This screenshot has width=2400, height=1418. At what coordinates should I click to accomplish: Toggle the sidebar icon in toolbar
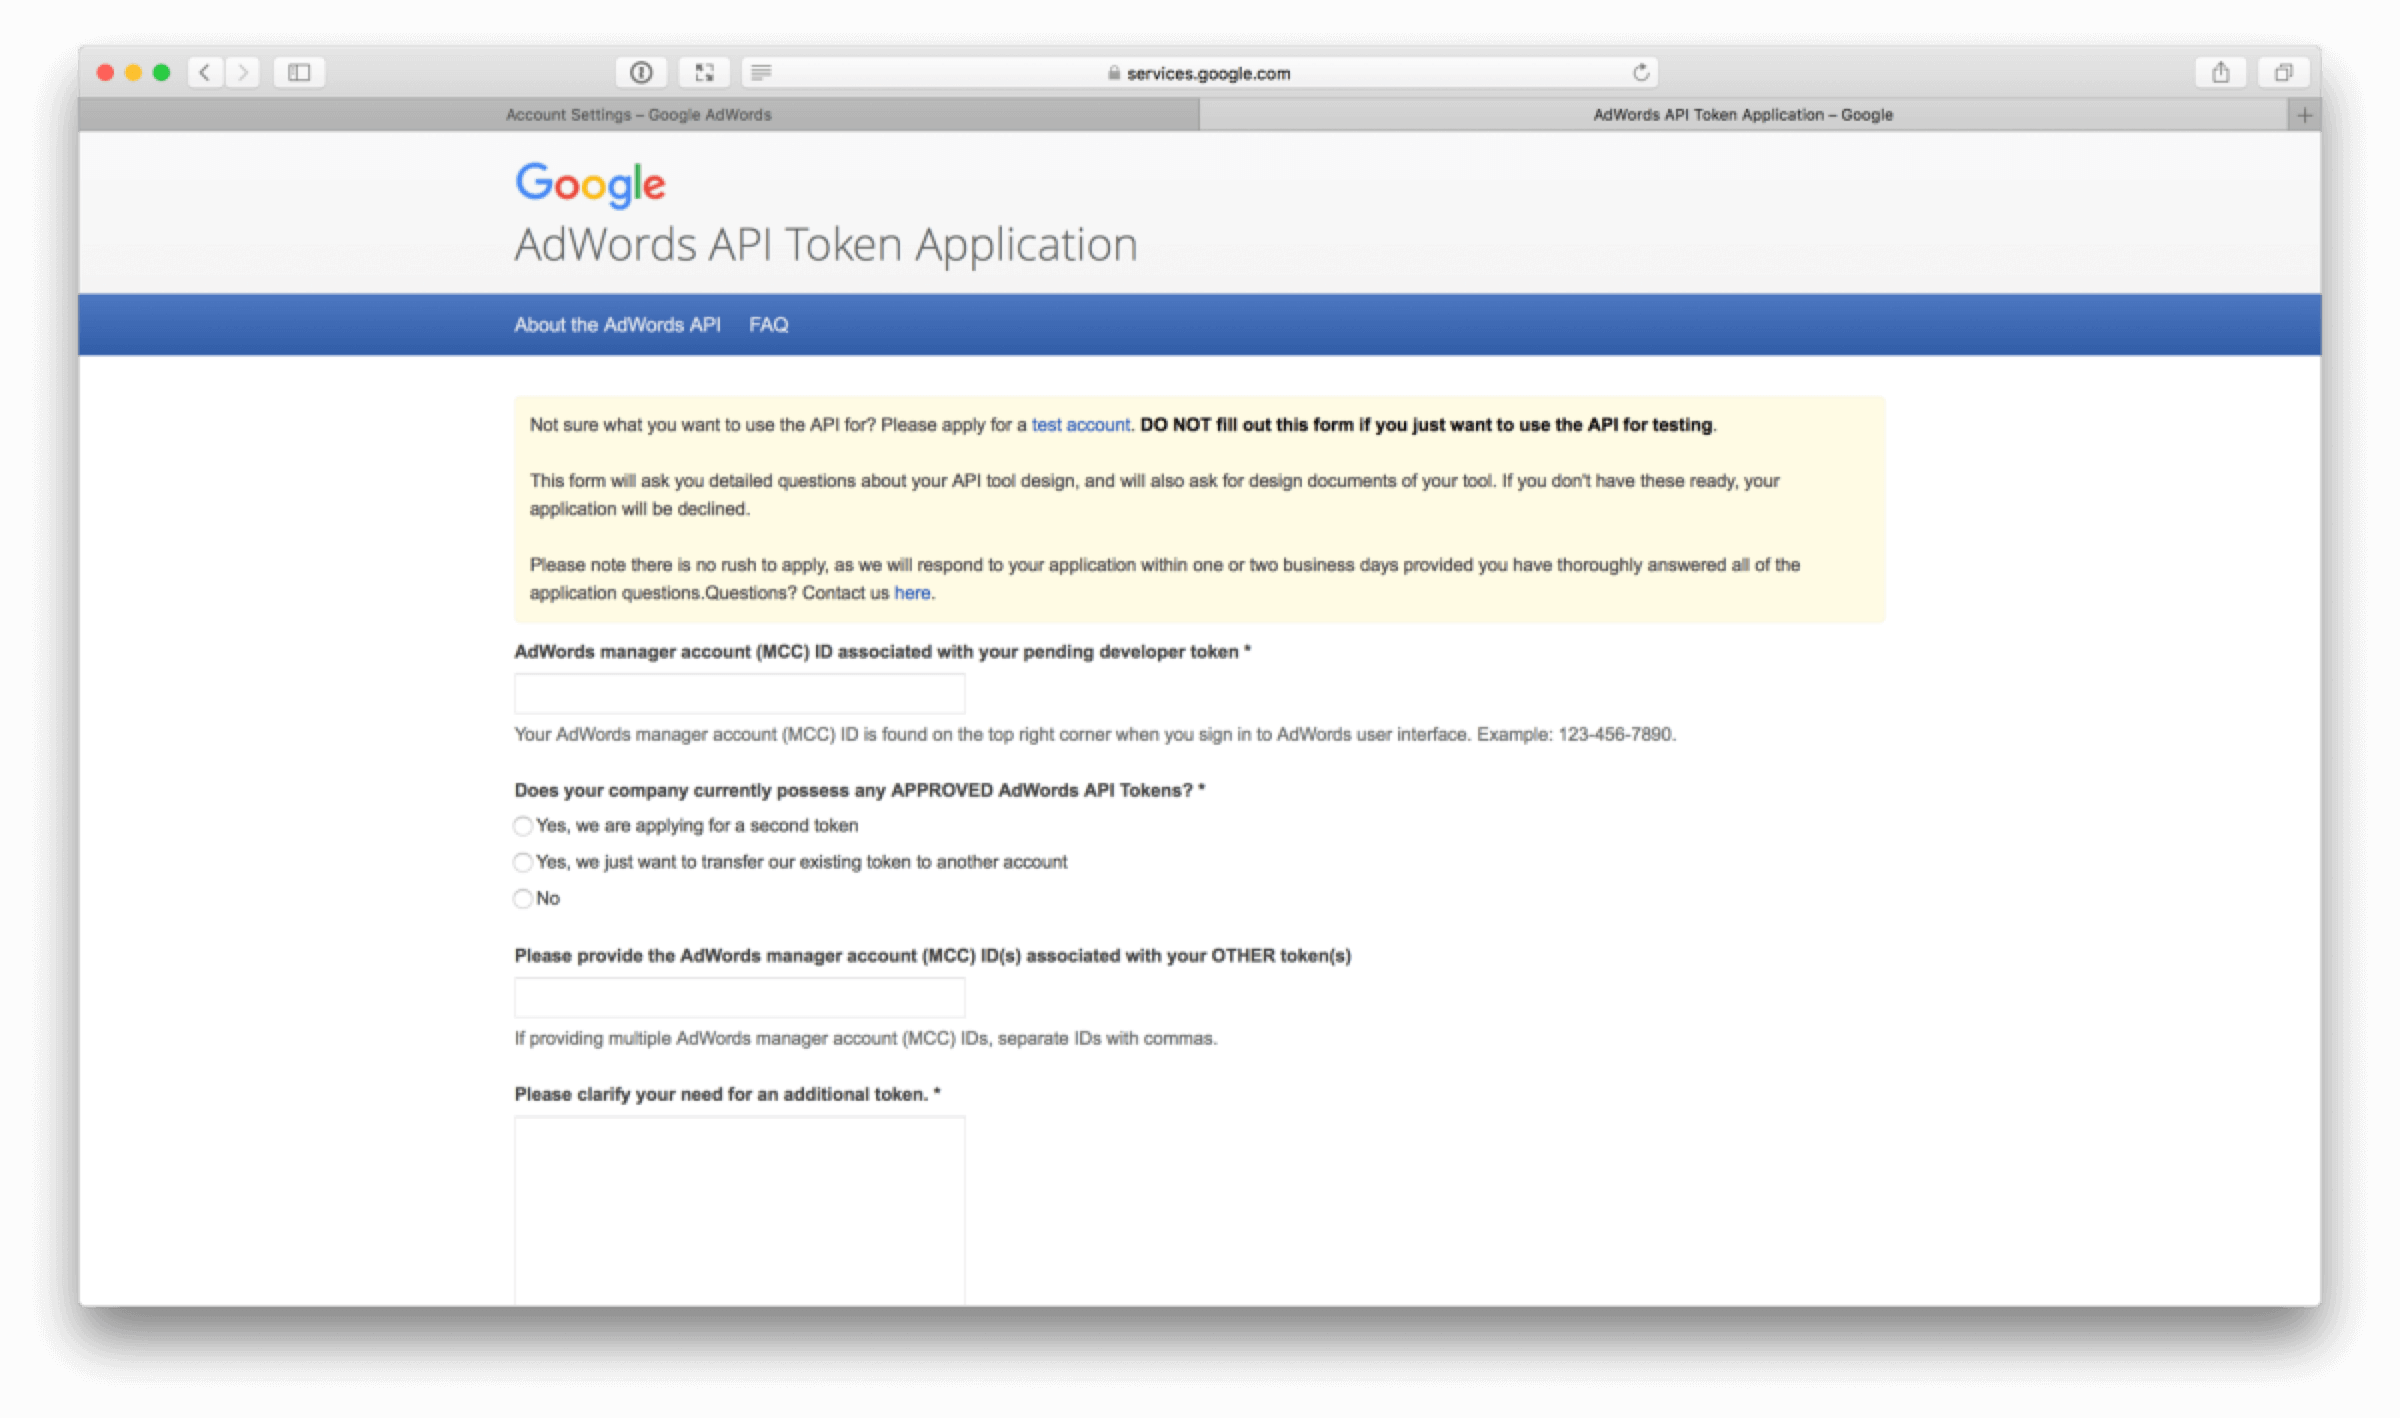coord(299,72)
